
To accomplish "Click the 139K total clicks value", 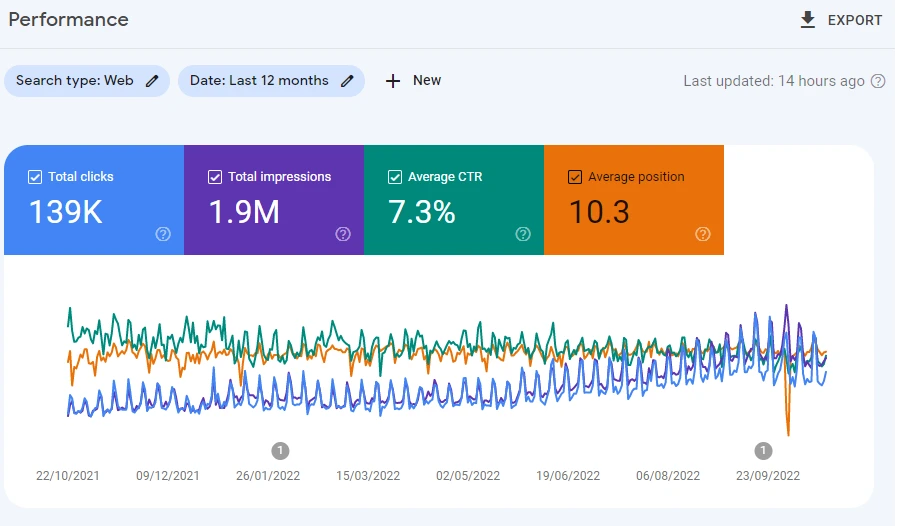I will pos(65,212).
